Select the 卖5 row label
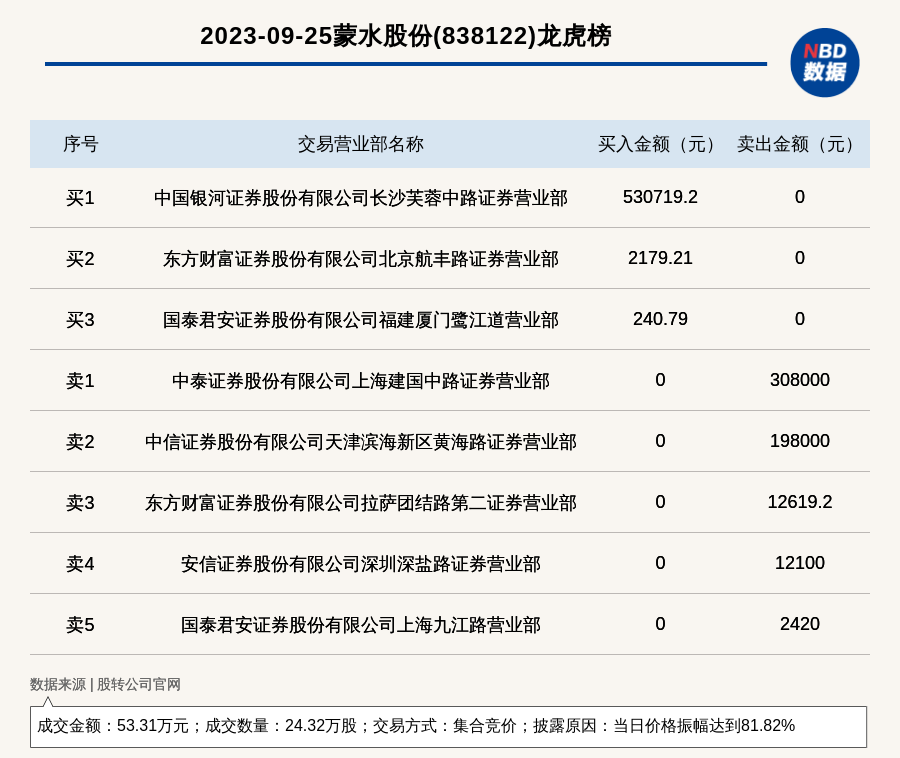 click(x=80, y=624)
